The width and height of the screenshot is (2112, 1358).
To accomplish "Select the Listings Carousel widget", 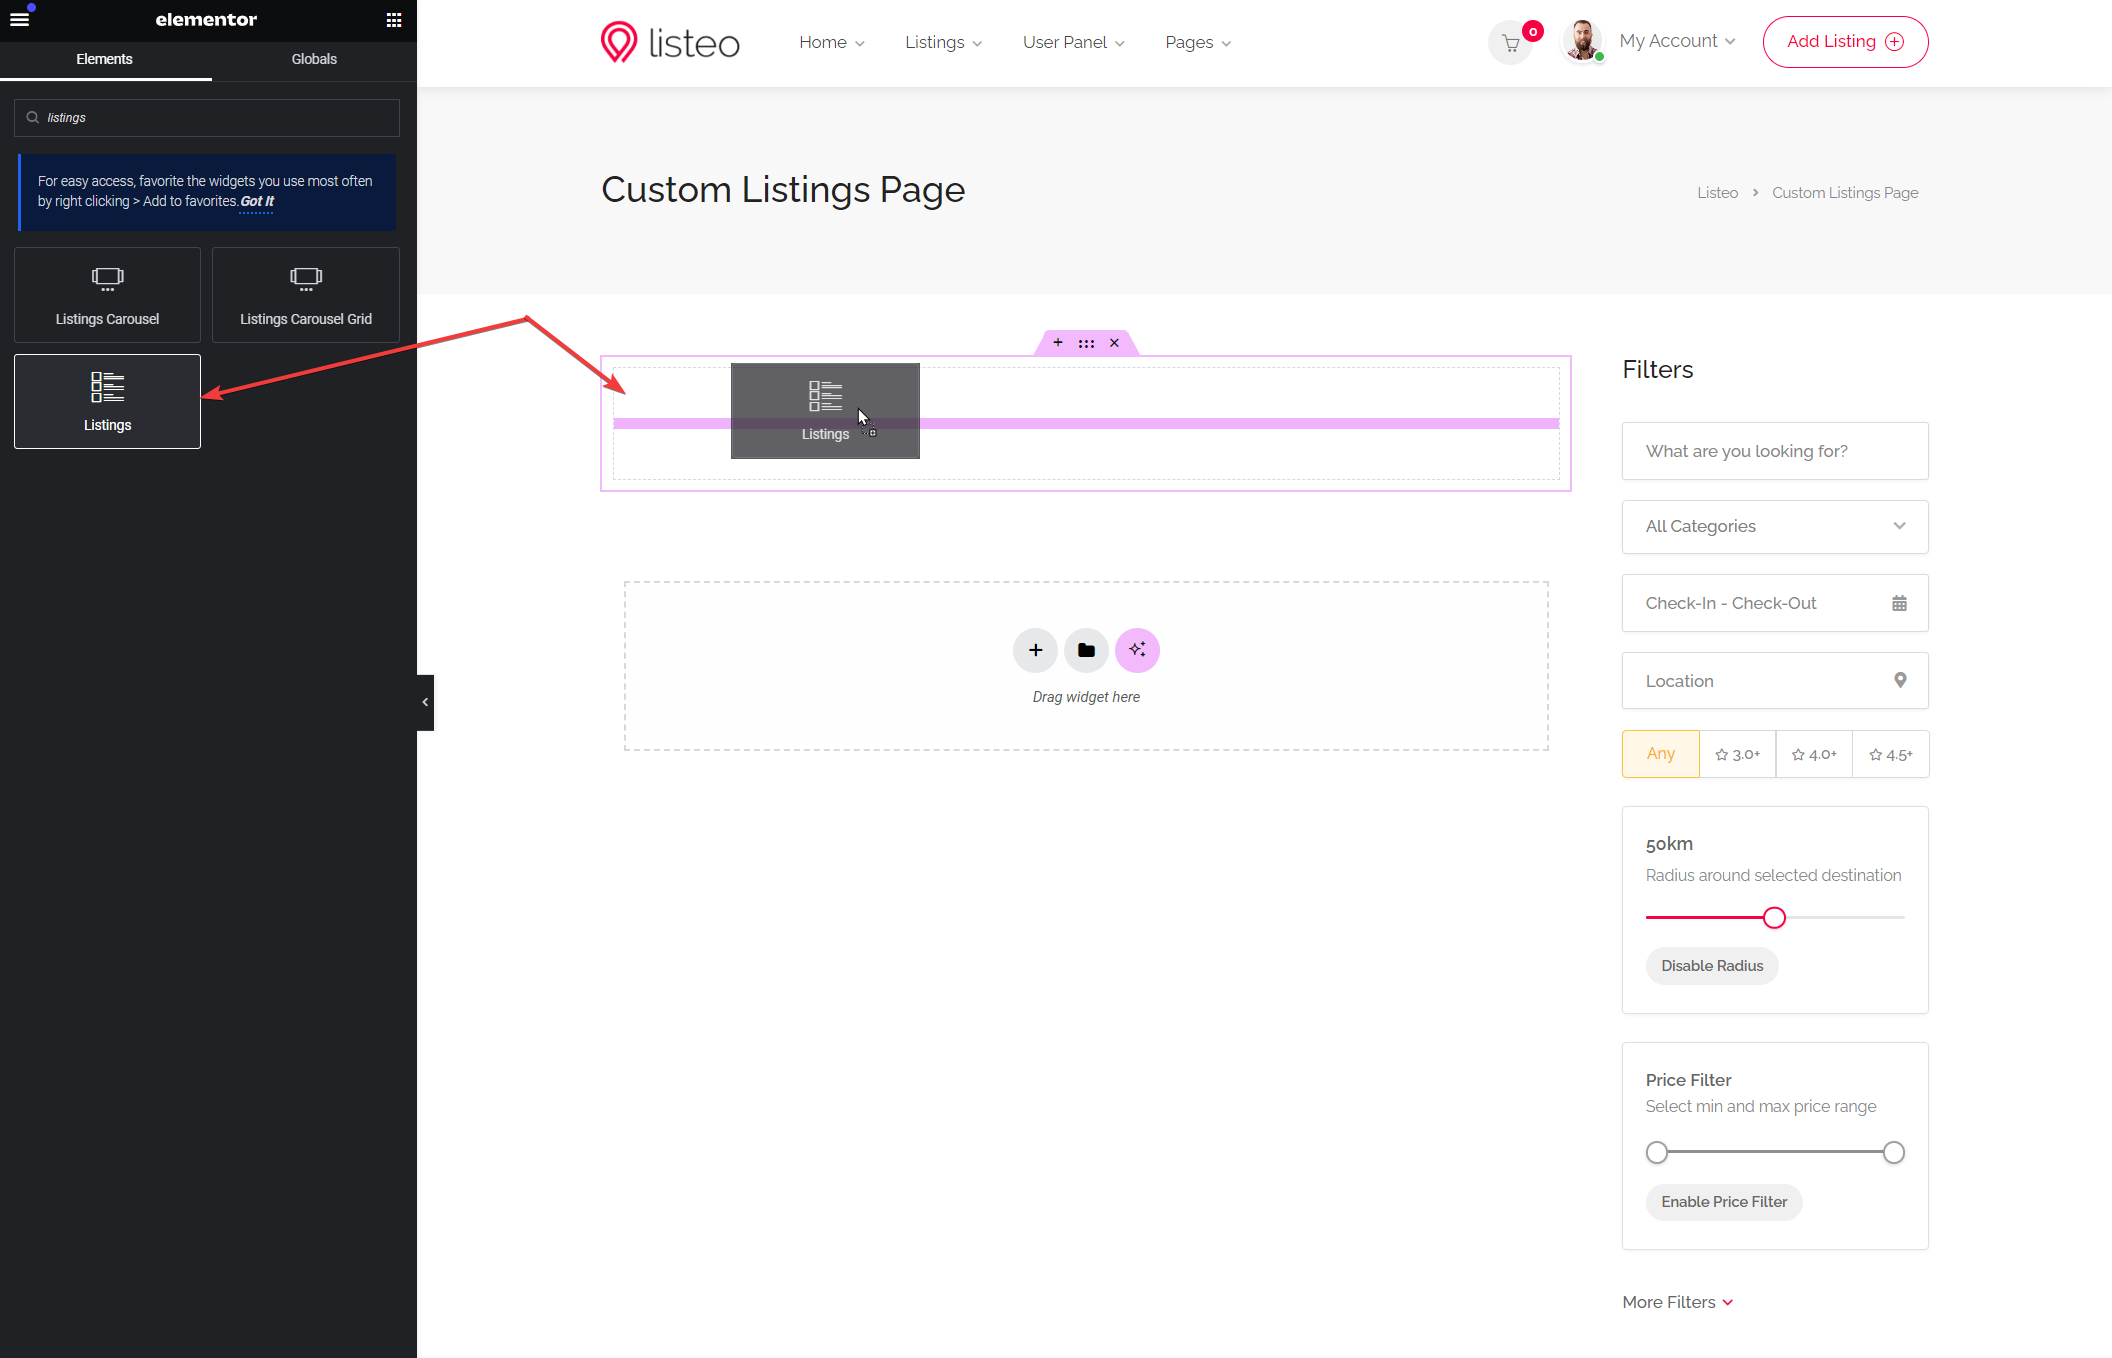I will click(x=107, y=295).
